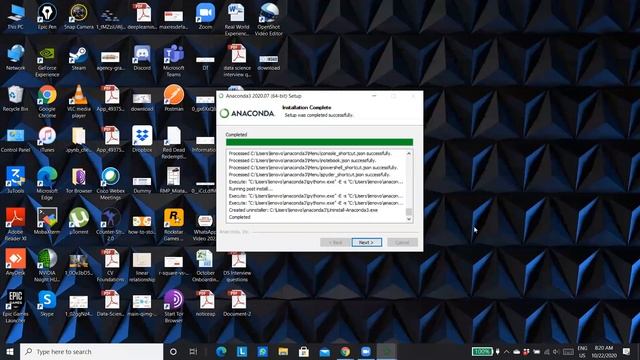This screenshot has height=360, width=640.
Task: Select the 'Completed' last line in install log
Action: tap(240, 217)
